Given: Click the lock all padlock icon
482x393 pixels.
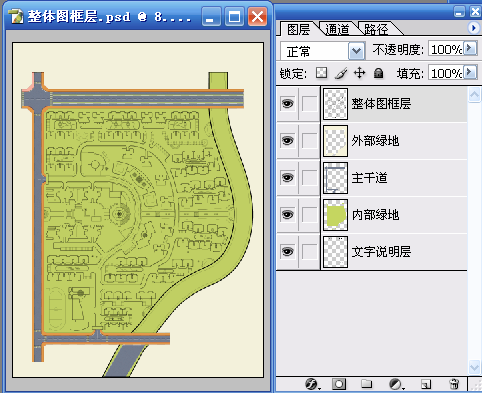Looking at the screenshot, I should pyautogui.click(x=378, y=73).
